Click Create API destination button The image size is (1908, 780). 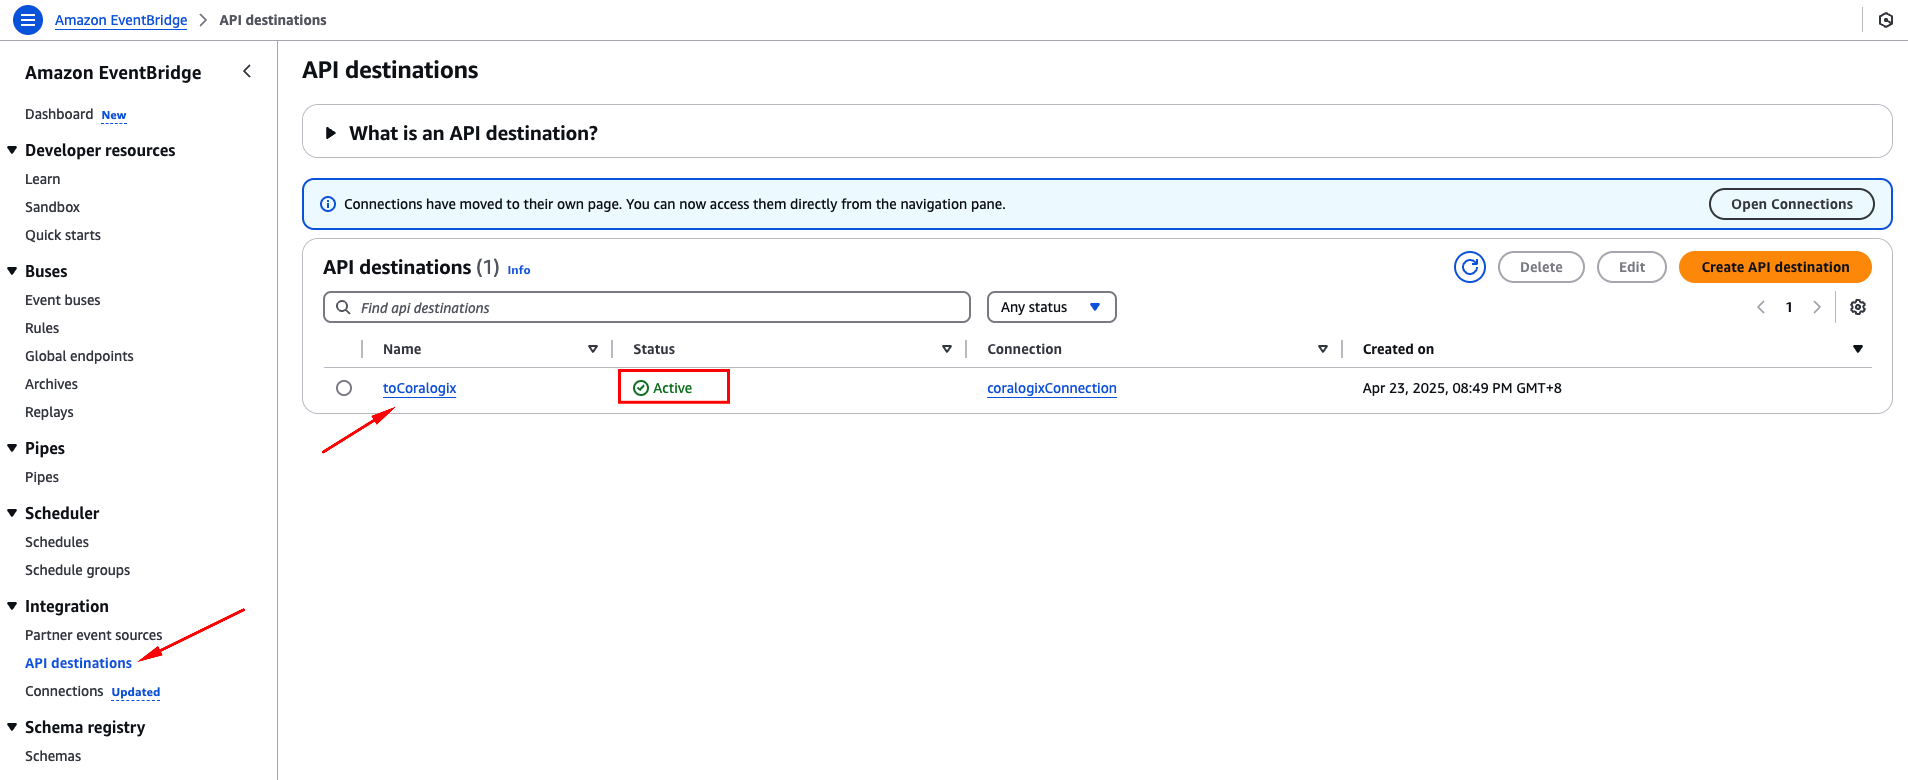tap(1775, 267)
